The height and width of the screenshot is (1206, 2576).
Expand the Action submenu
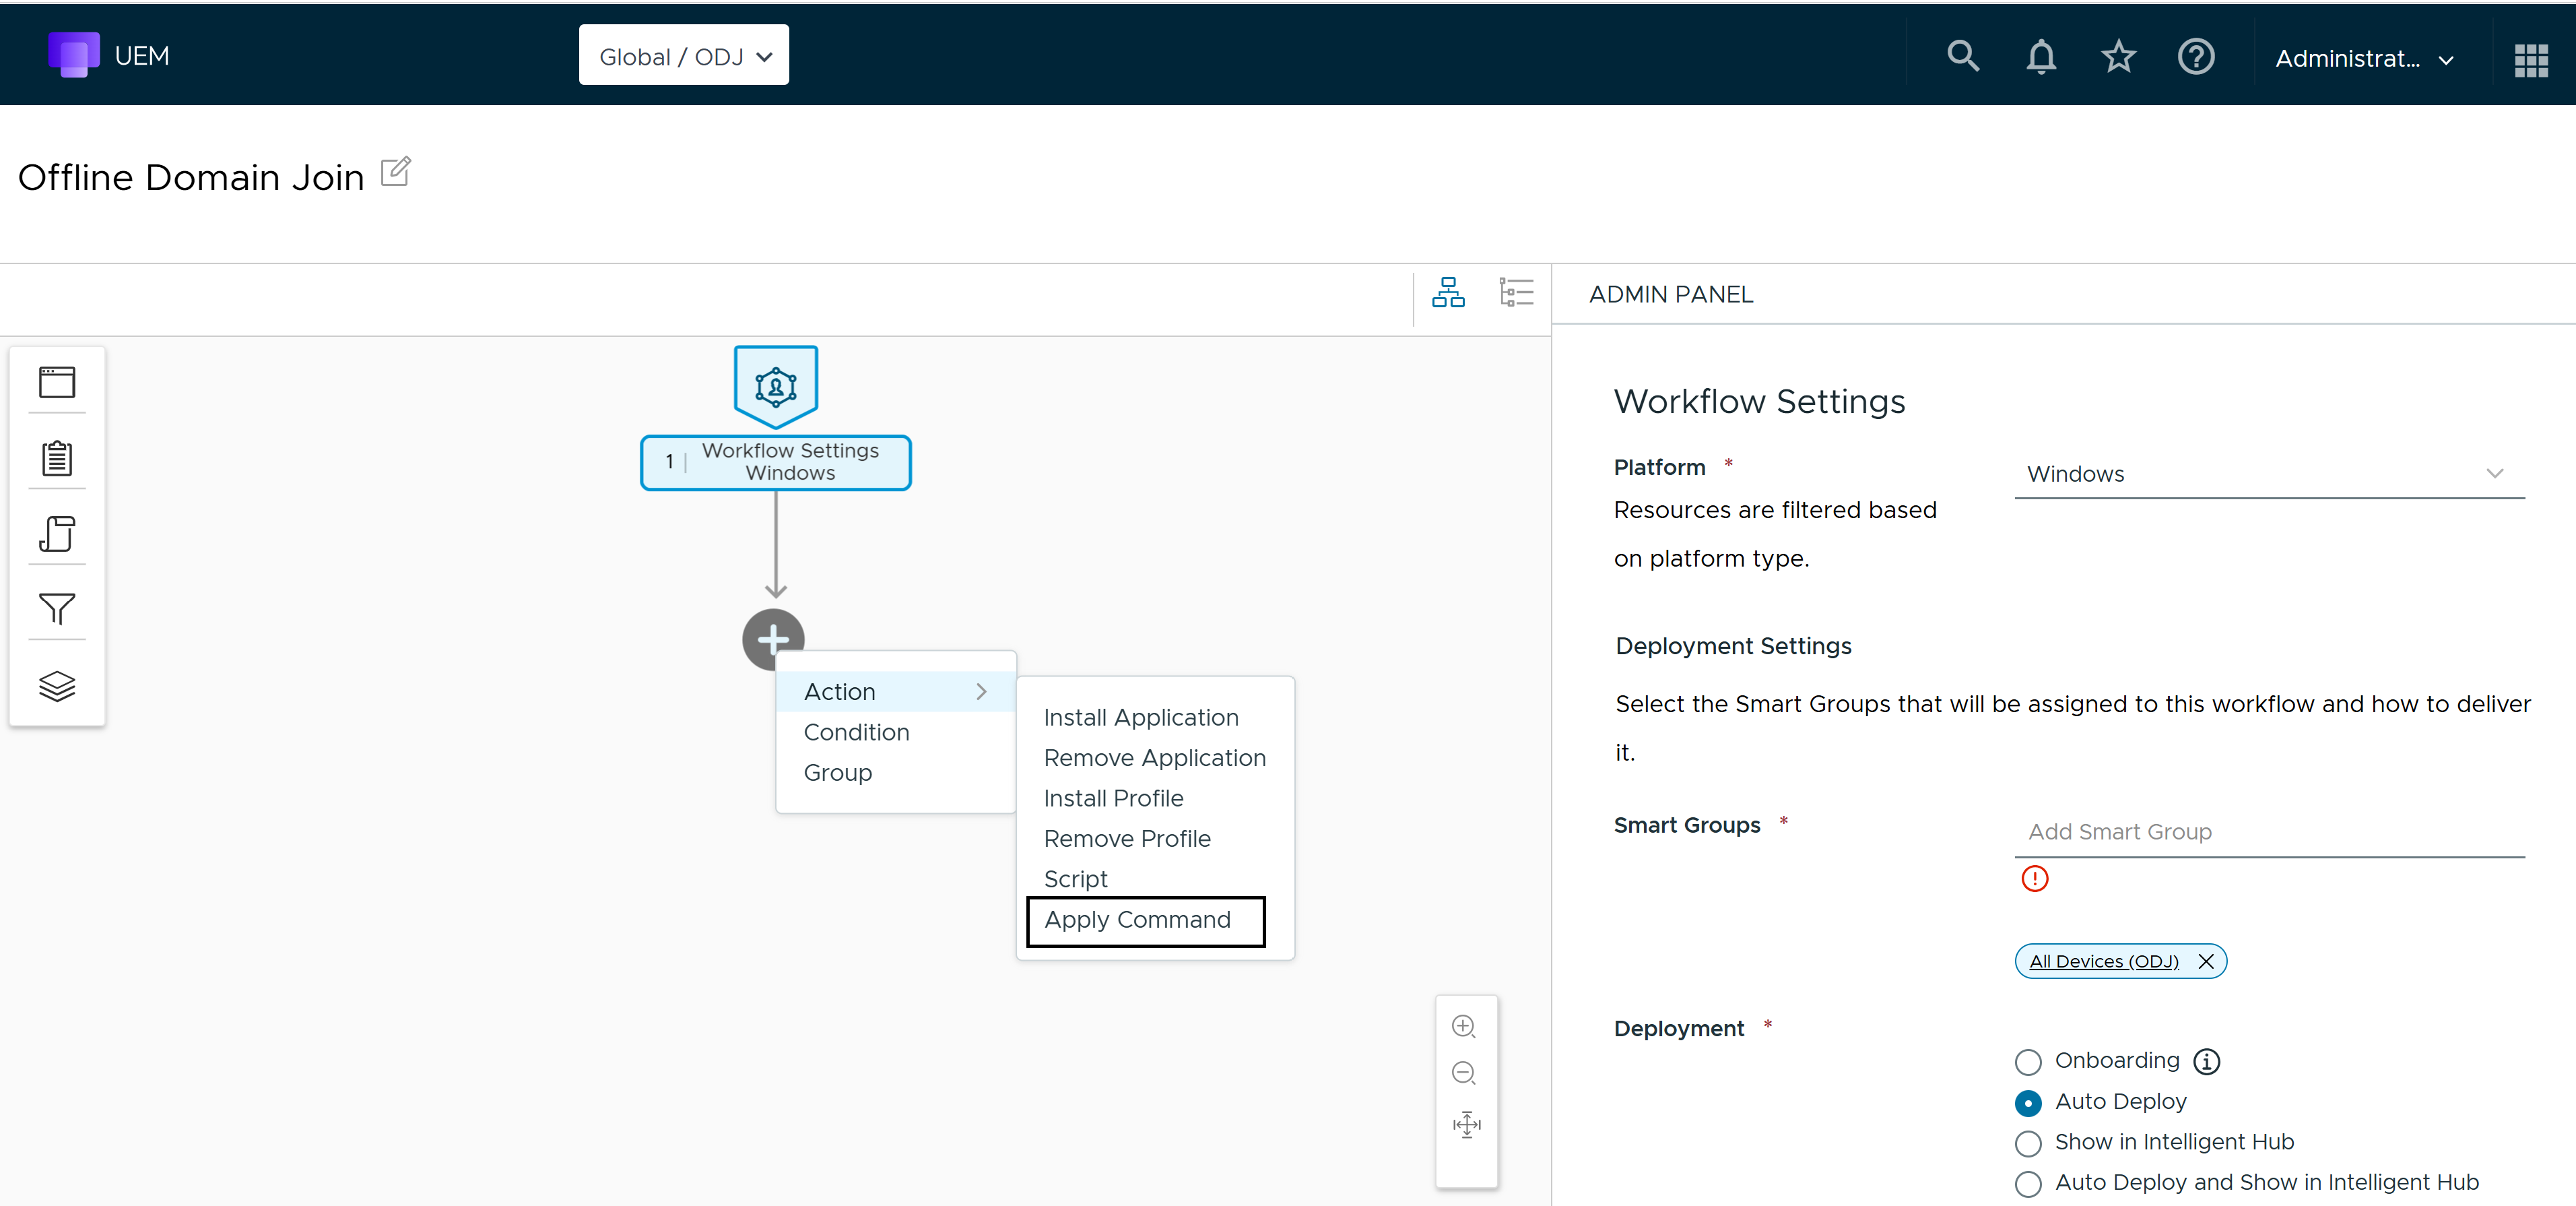click(x=896, y=691)
